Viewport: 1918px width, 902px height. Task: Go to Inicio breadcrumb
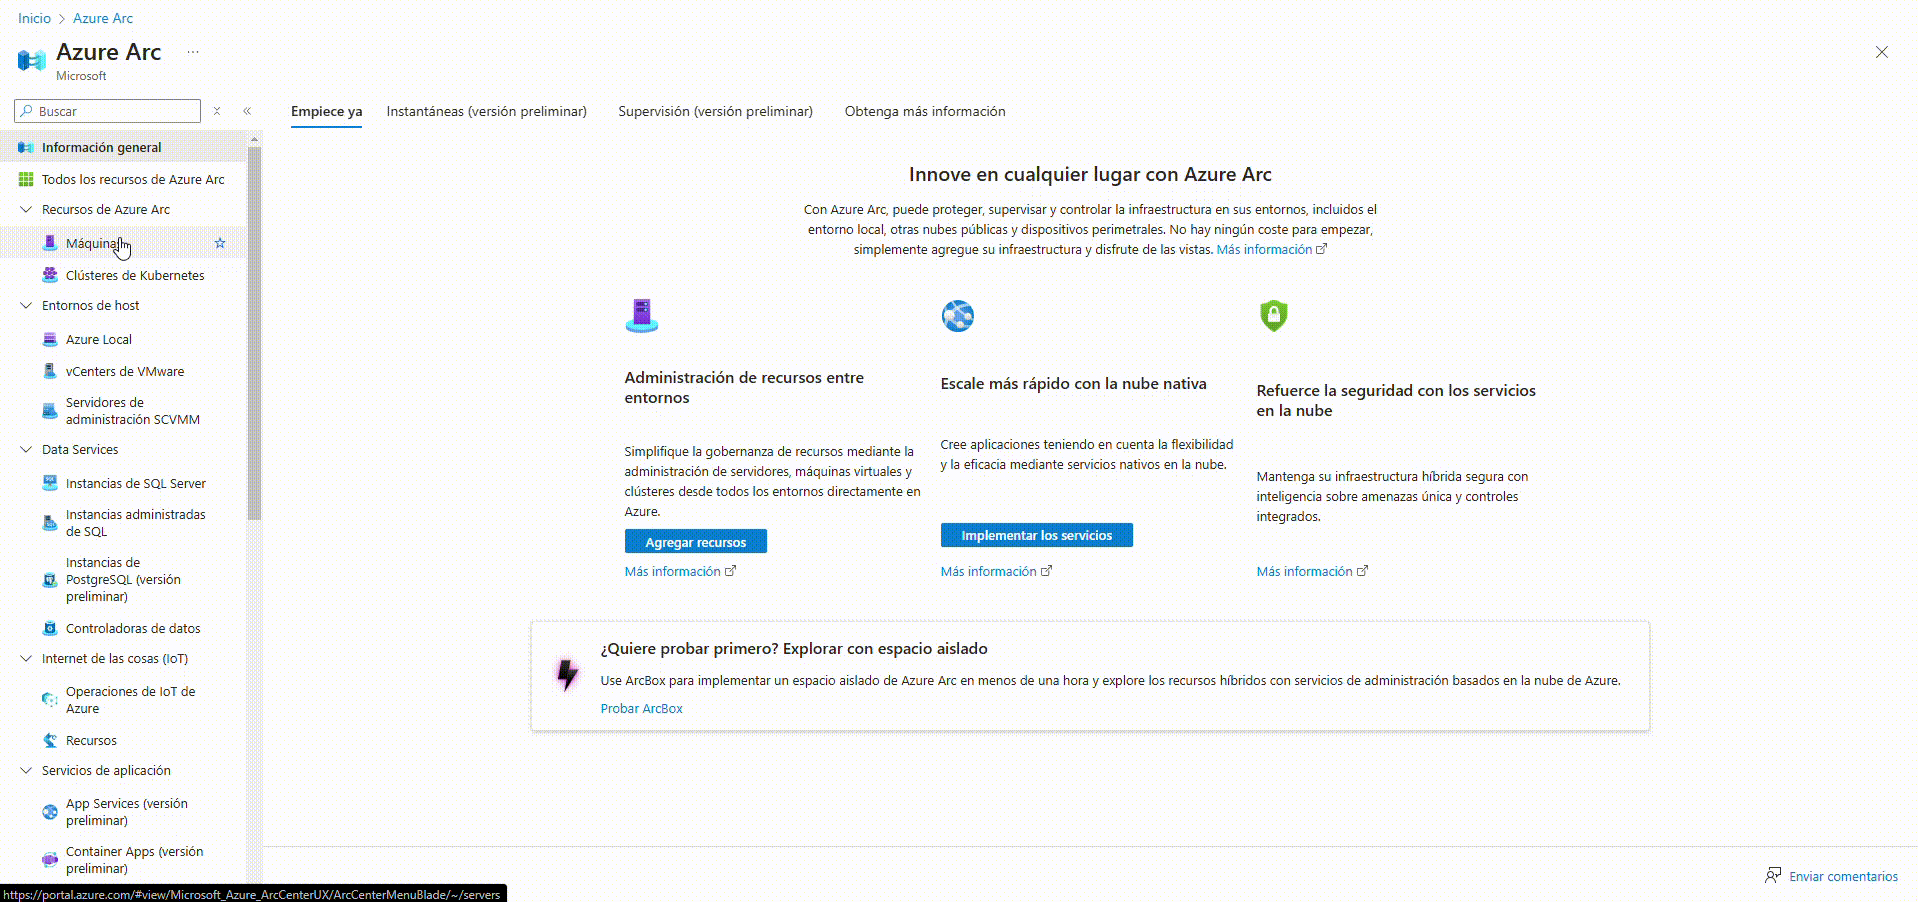point(34,18)
